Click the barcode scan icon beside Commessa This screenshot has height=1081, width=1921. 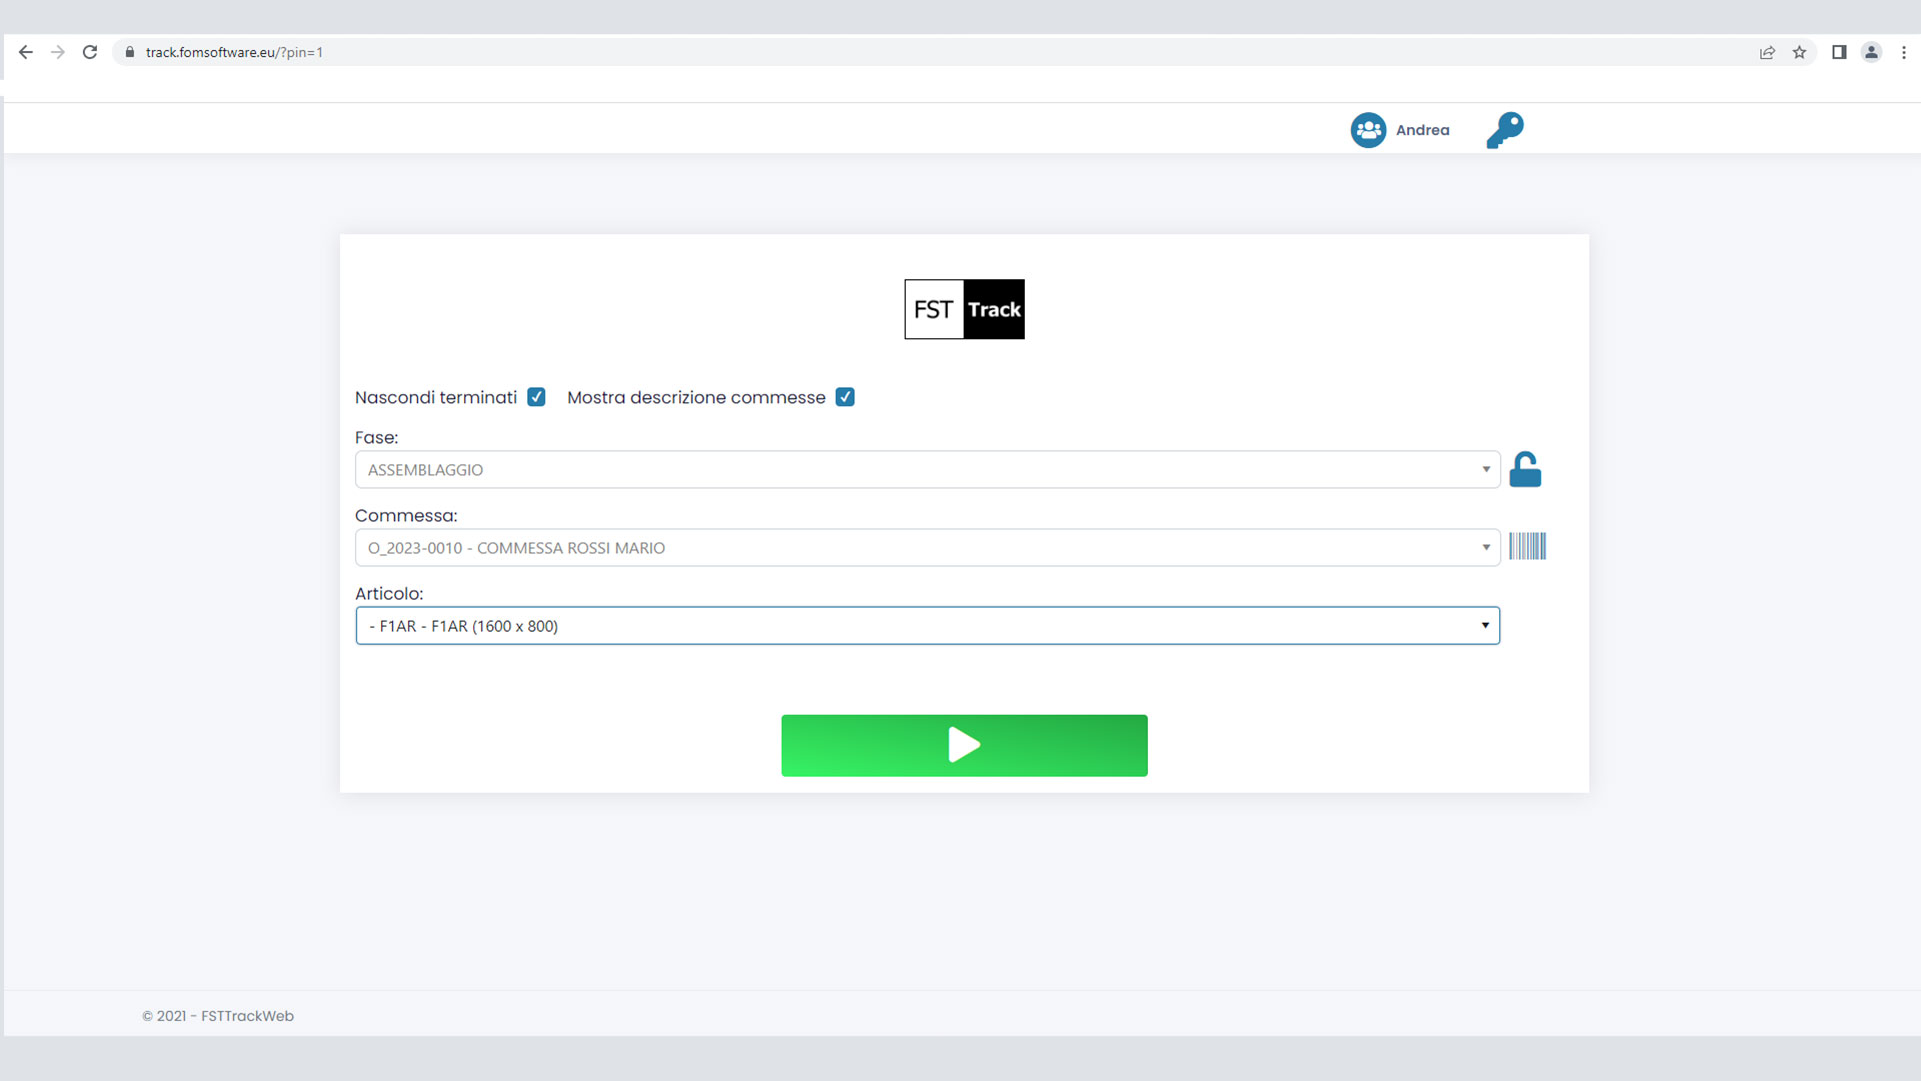click(1527, 546)
